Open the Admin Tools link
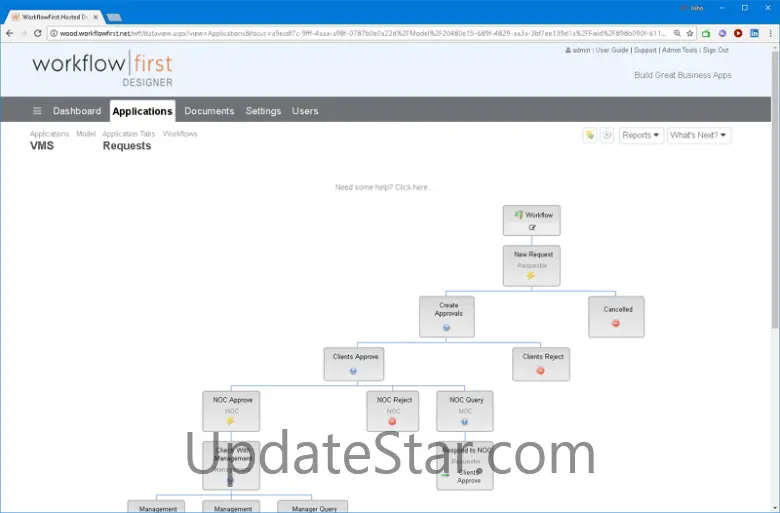The width and height of the screenshot is (780, 513). pyautogui.click(x=680, y=50)
